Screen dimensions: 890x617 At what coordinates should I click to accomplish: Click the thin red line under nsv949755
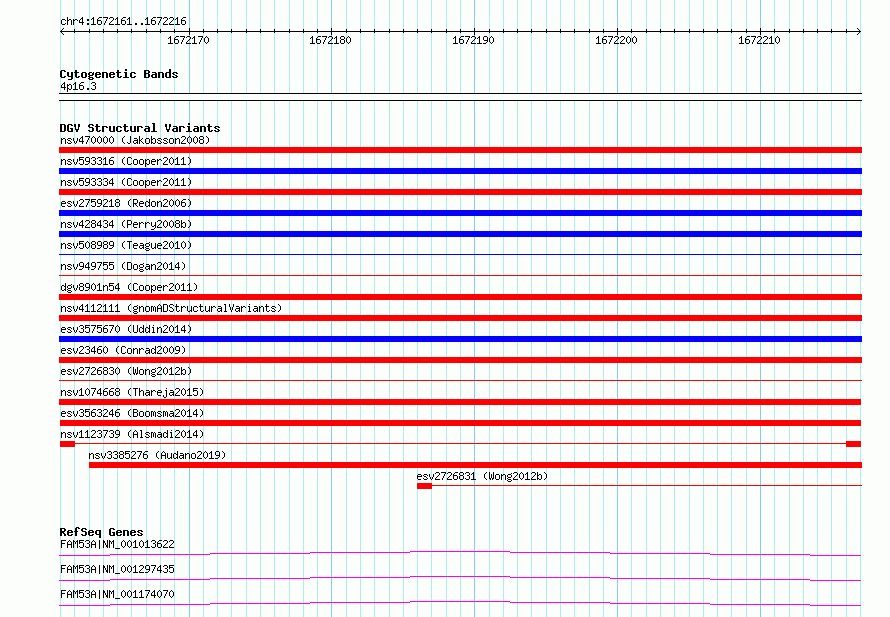[460, 275]
